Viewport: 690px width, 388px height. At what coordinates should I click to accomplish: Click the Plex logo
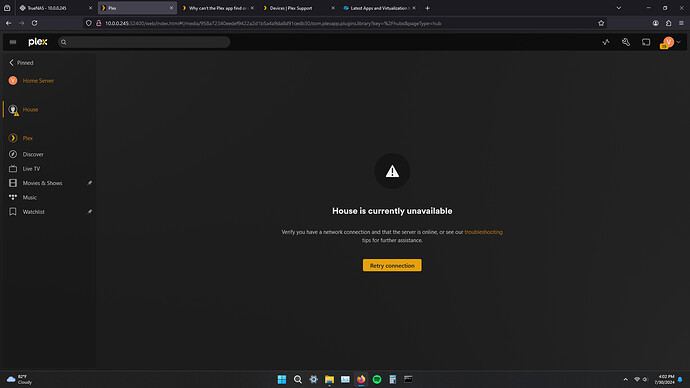tap(38, 42)
